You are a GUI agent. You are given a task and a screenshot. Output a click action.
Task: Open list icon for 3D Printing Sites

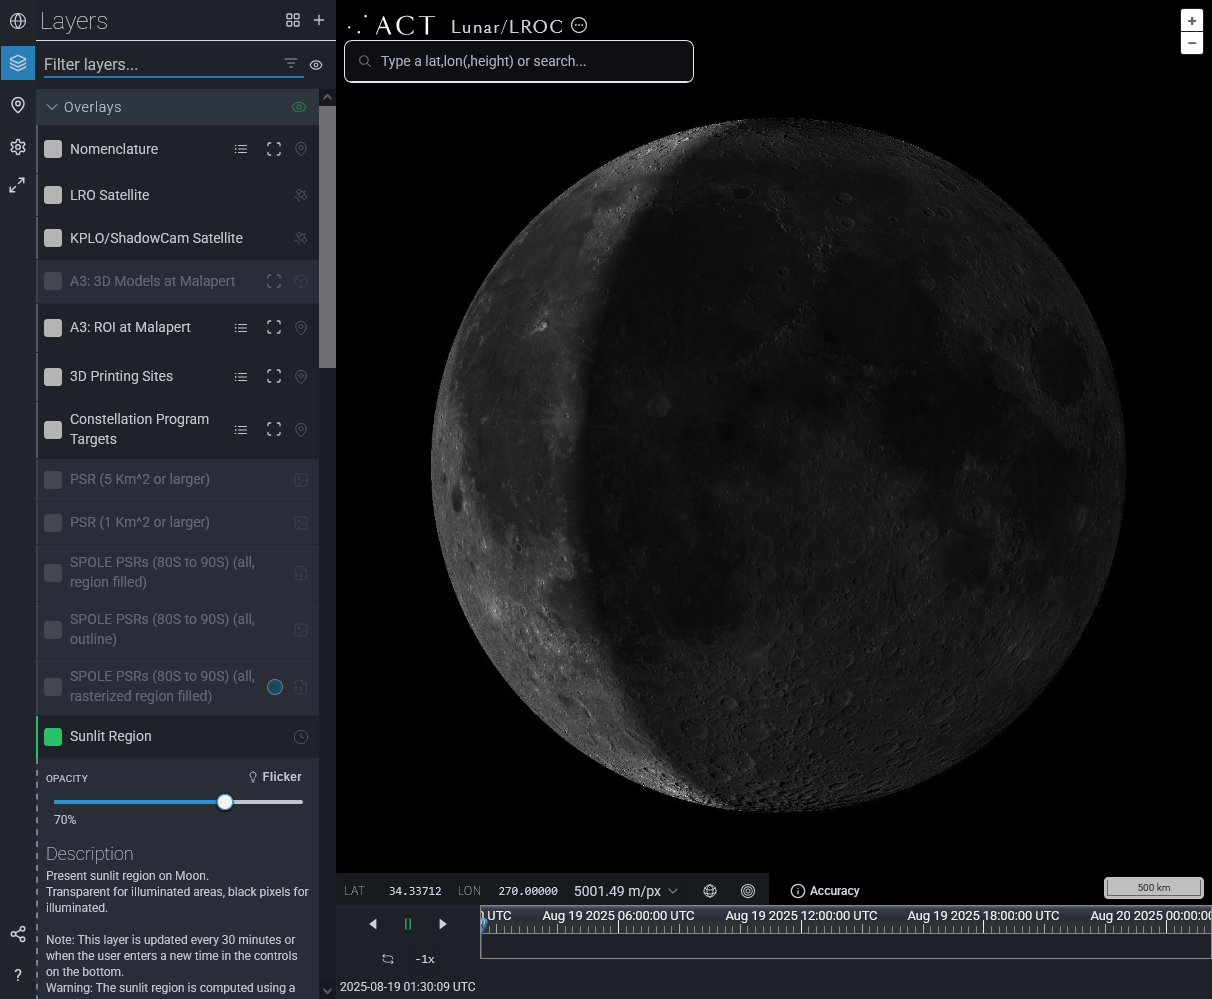point(241,376)
